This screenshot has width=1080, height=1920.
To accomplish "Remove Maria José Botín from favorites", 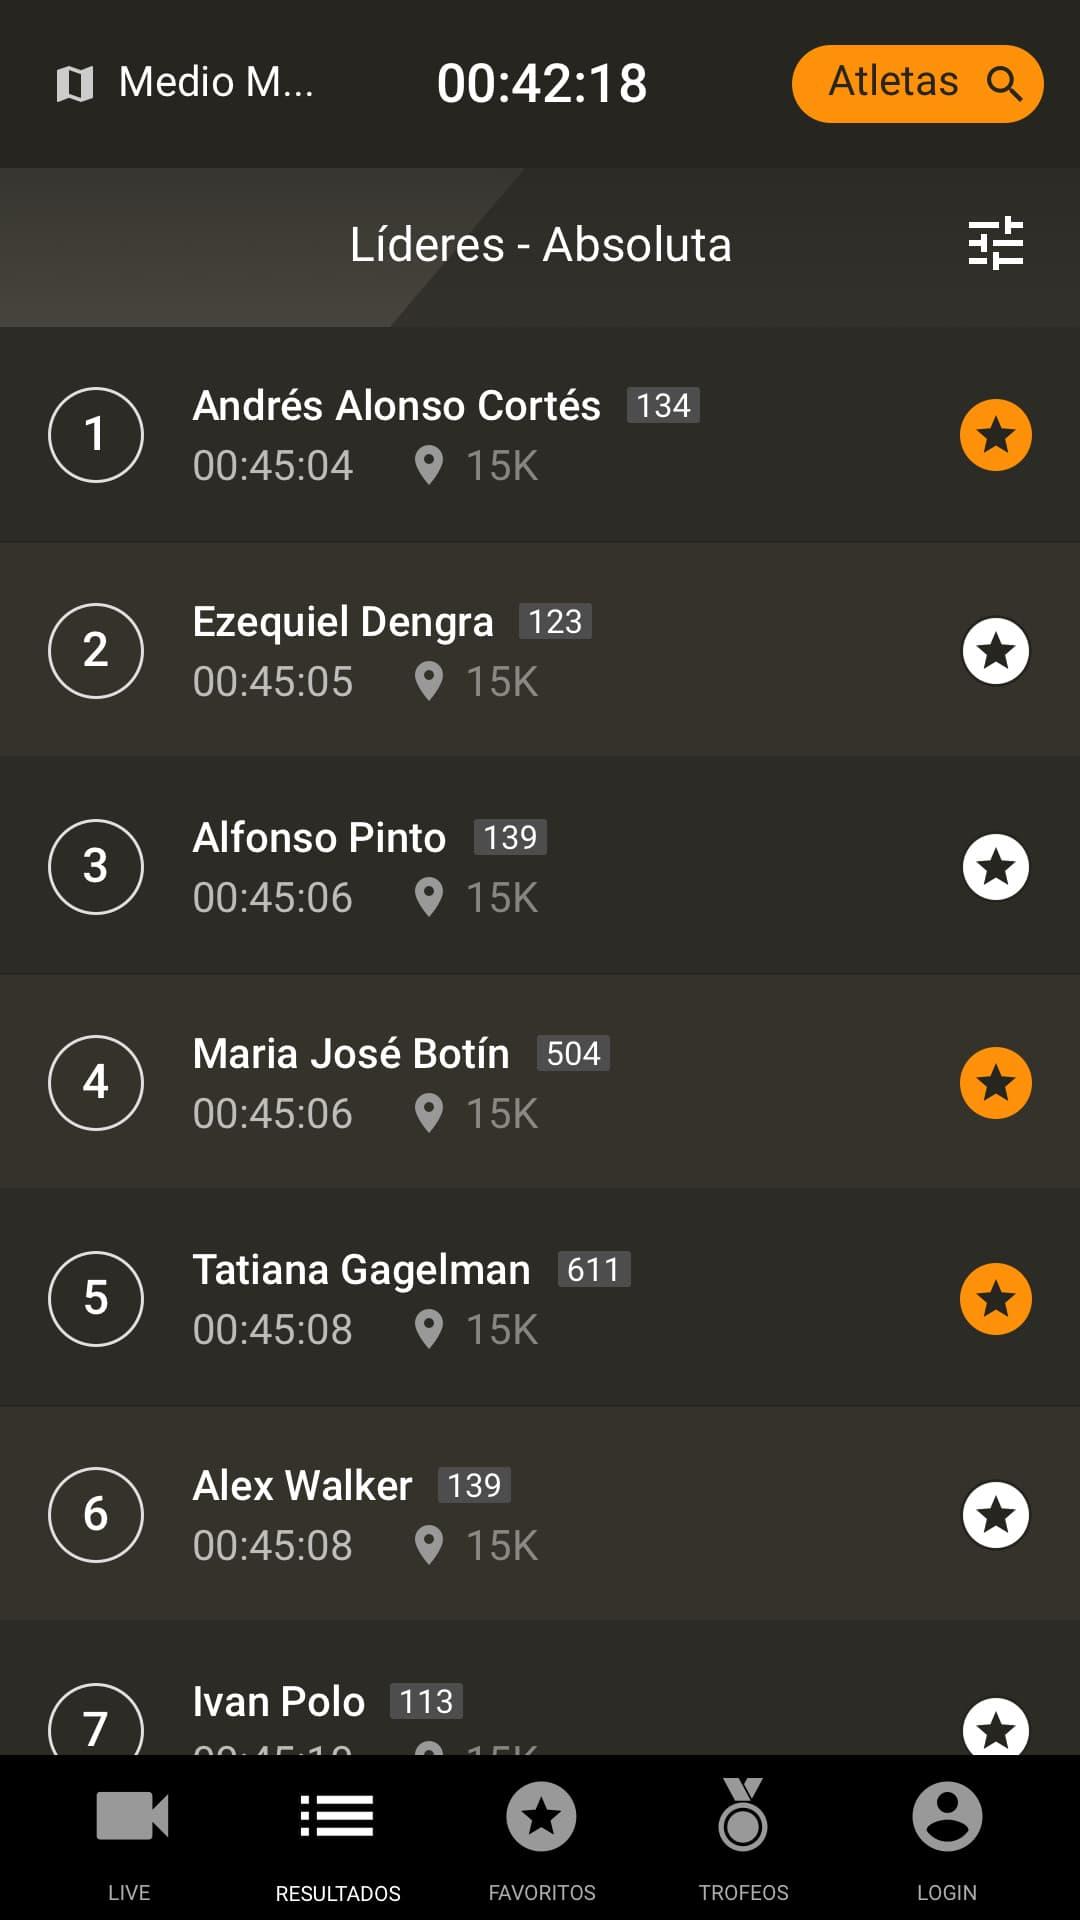I will [996, 1083].
